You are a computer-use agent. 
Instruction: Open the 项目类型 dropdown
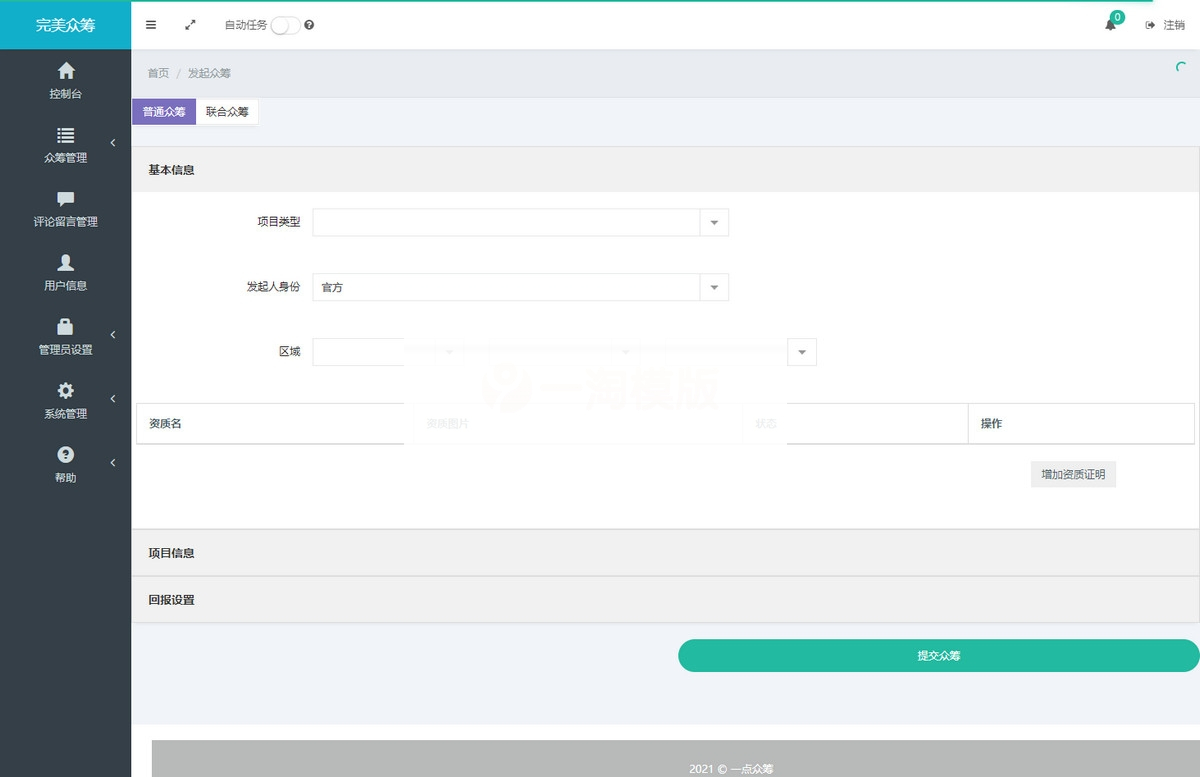[713, 222]
